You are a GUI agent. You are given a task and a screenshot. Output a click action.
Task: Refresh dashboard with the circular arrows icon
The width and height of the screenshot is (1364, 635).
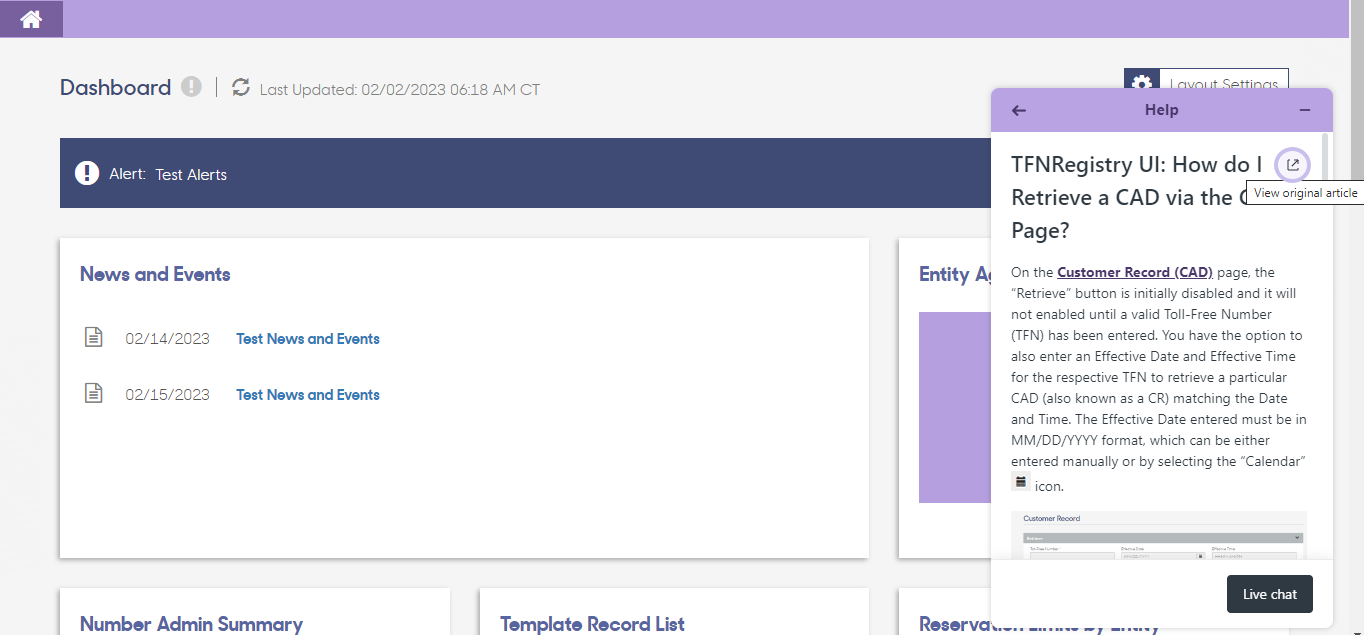click(241, 87)
